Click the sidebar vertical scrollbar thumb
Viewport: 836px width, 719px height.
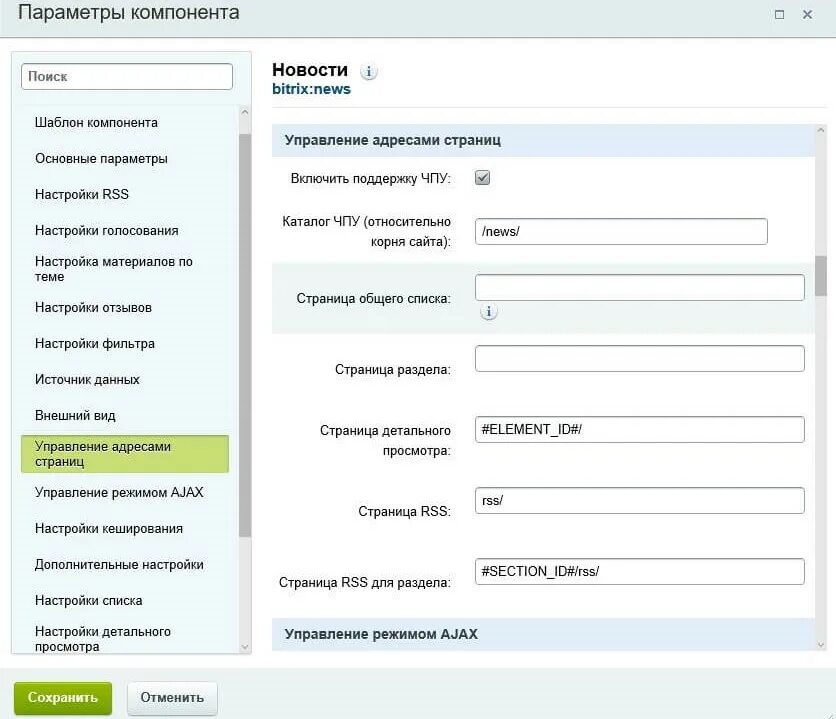click(245, 336)
